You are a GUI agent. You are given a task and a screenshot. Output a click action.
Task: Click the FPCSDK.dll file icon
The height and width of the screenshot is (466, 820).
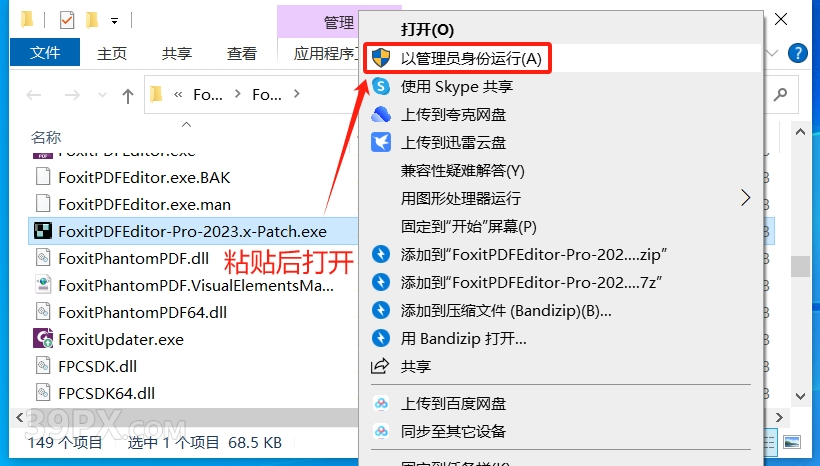(43, 366)
